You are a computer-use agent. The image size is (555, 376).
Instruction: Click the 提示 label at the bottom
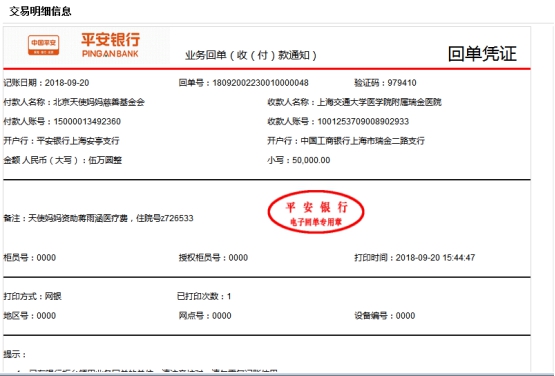(15, 354)
